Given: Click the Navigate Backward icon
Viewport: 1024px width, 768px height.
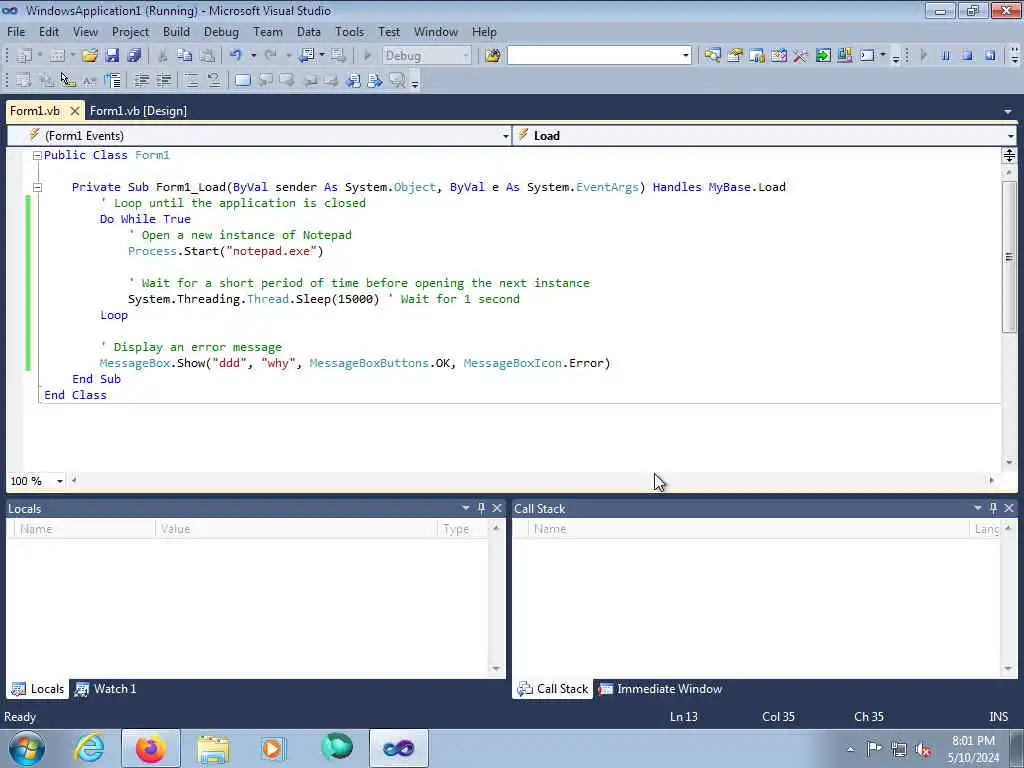Looking at the screenshot, I should [306, 56].
